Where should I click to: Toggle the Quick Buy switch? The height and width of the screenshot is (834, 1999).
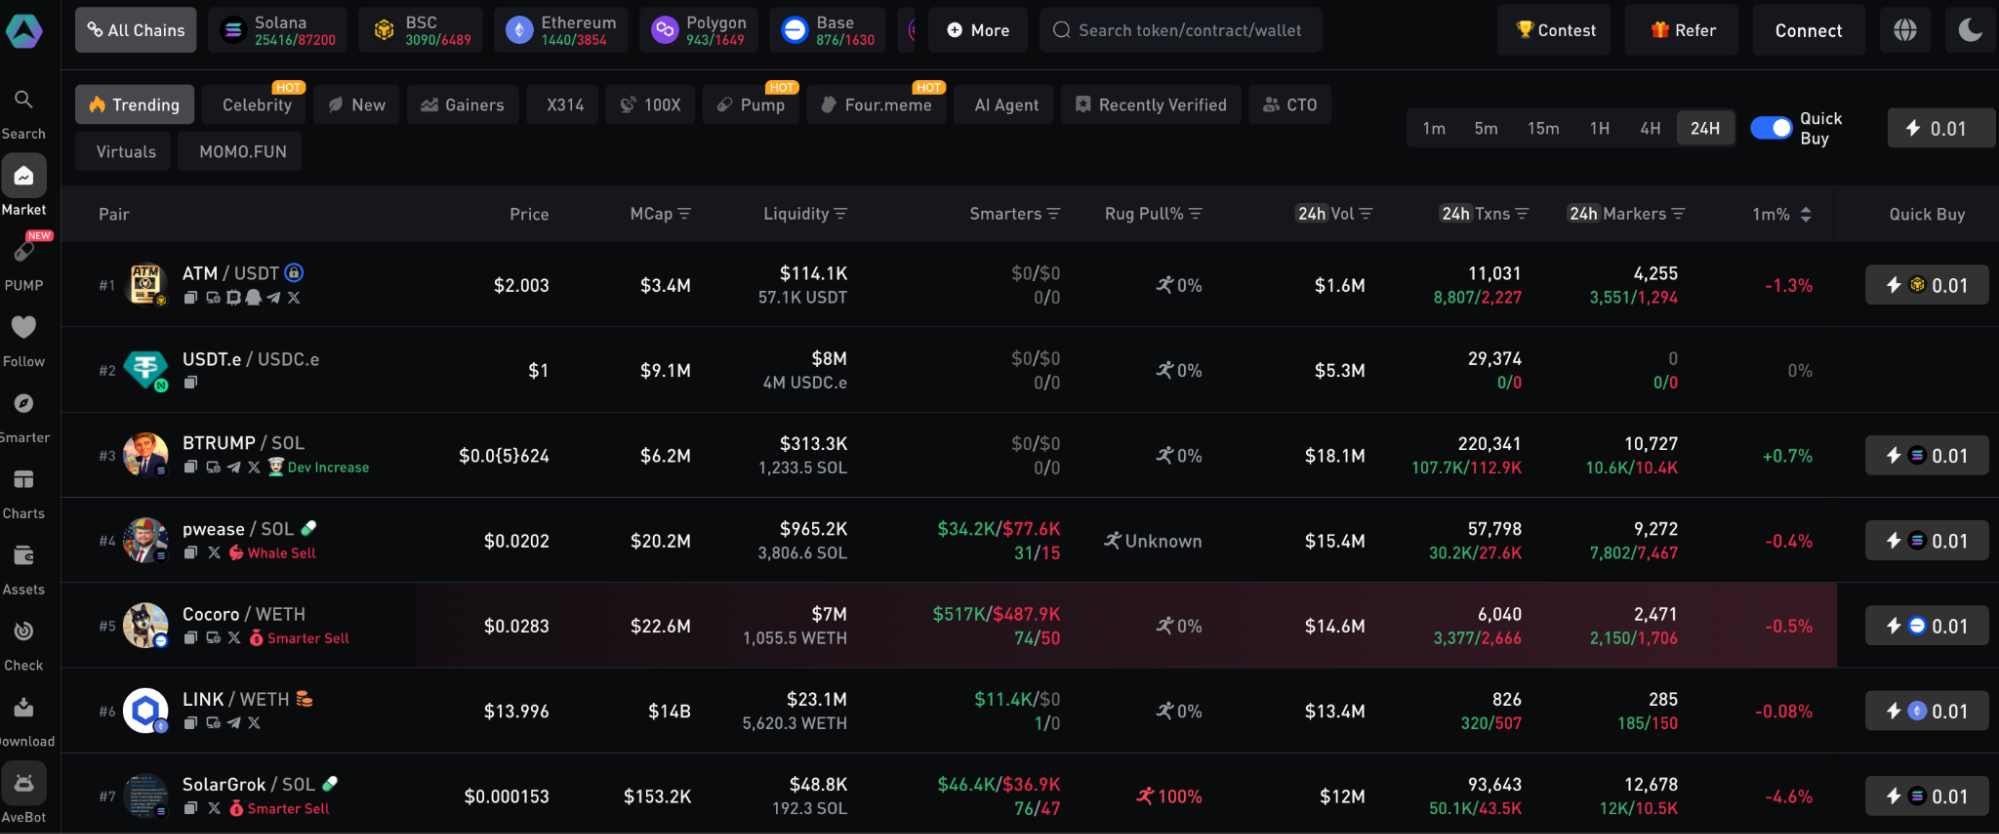pyautogui.click(x=1771, y=128)
